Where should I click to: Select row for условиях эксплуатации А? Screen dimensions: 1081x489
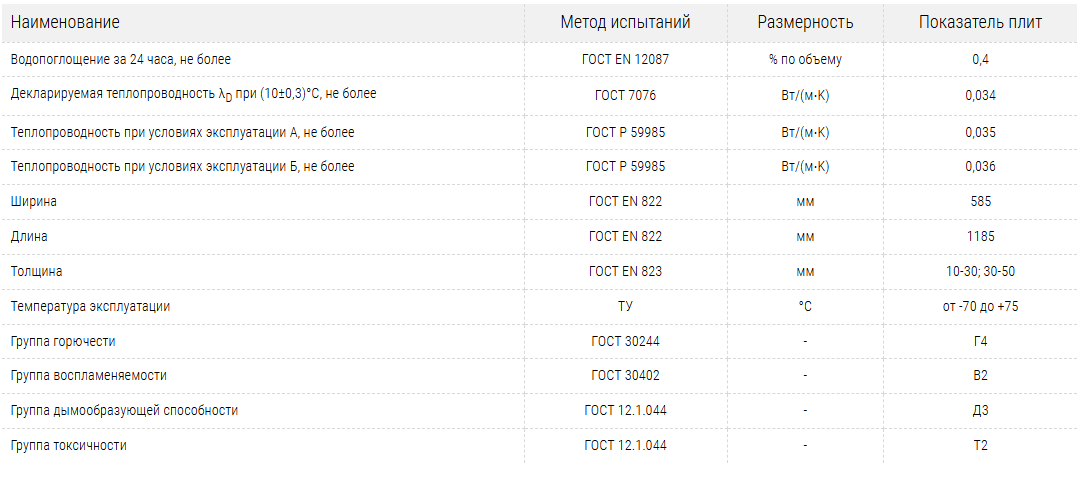[182, 132]
